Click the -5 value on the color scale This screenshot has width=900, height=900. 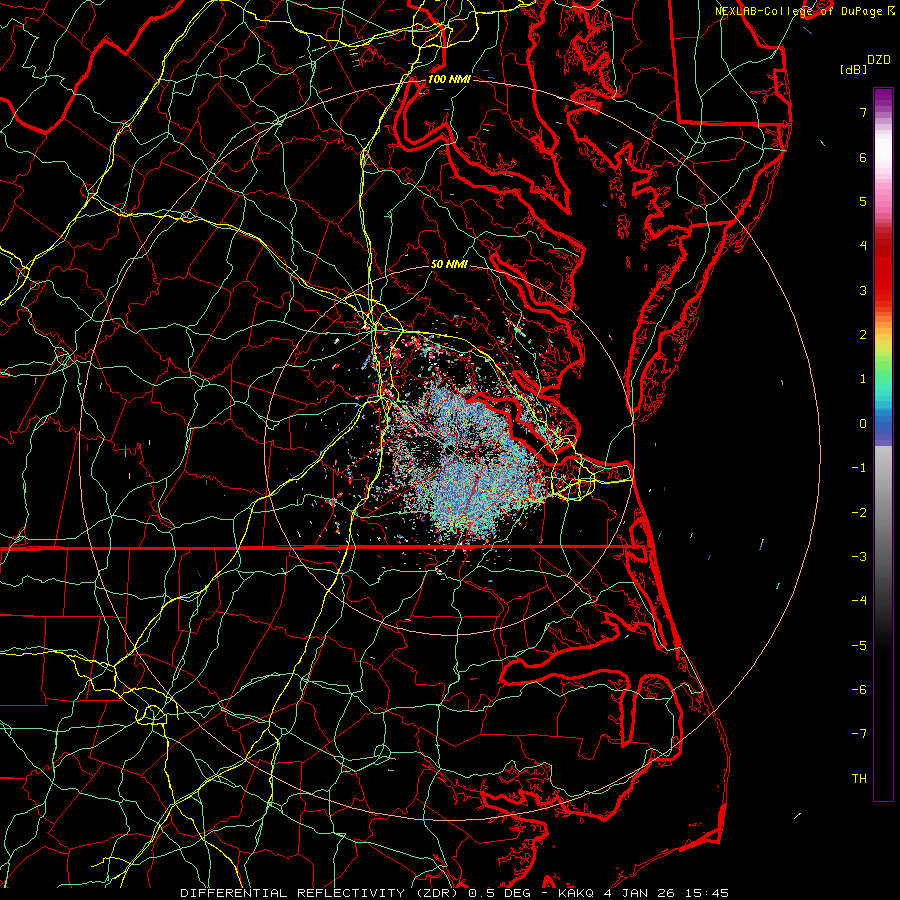click(859, 646)
